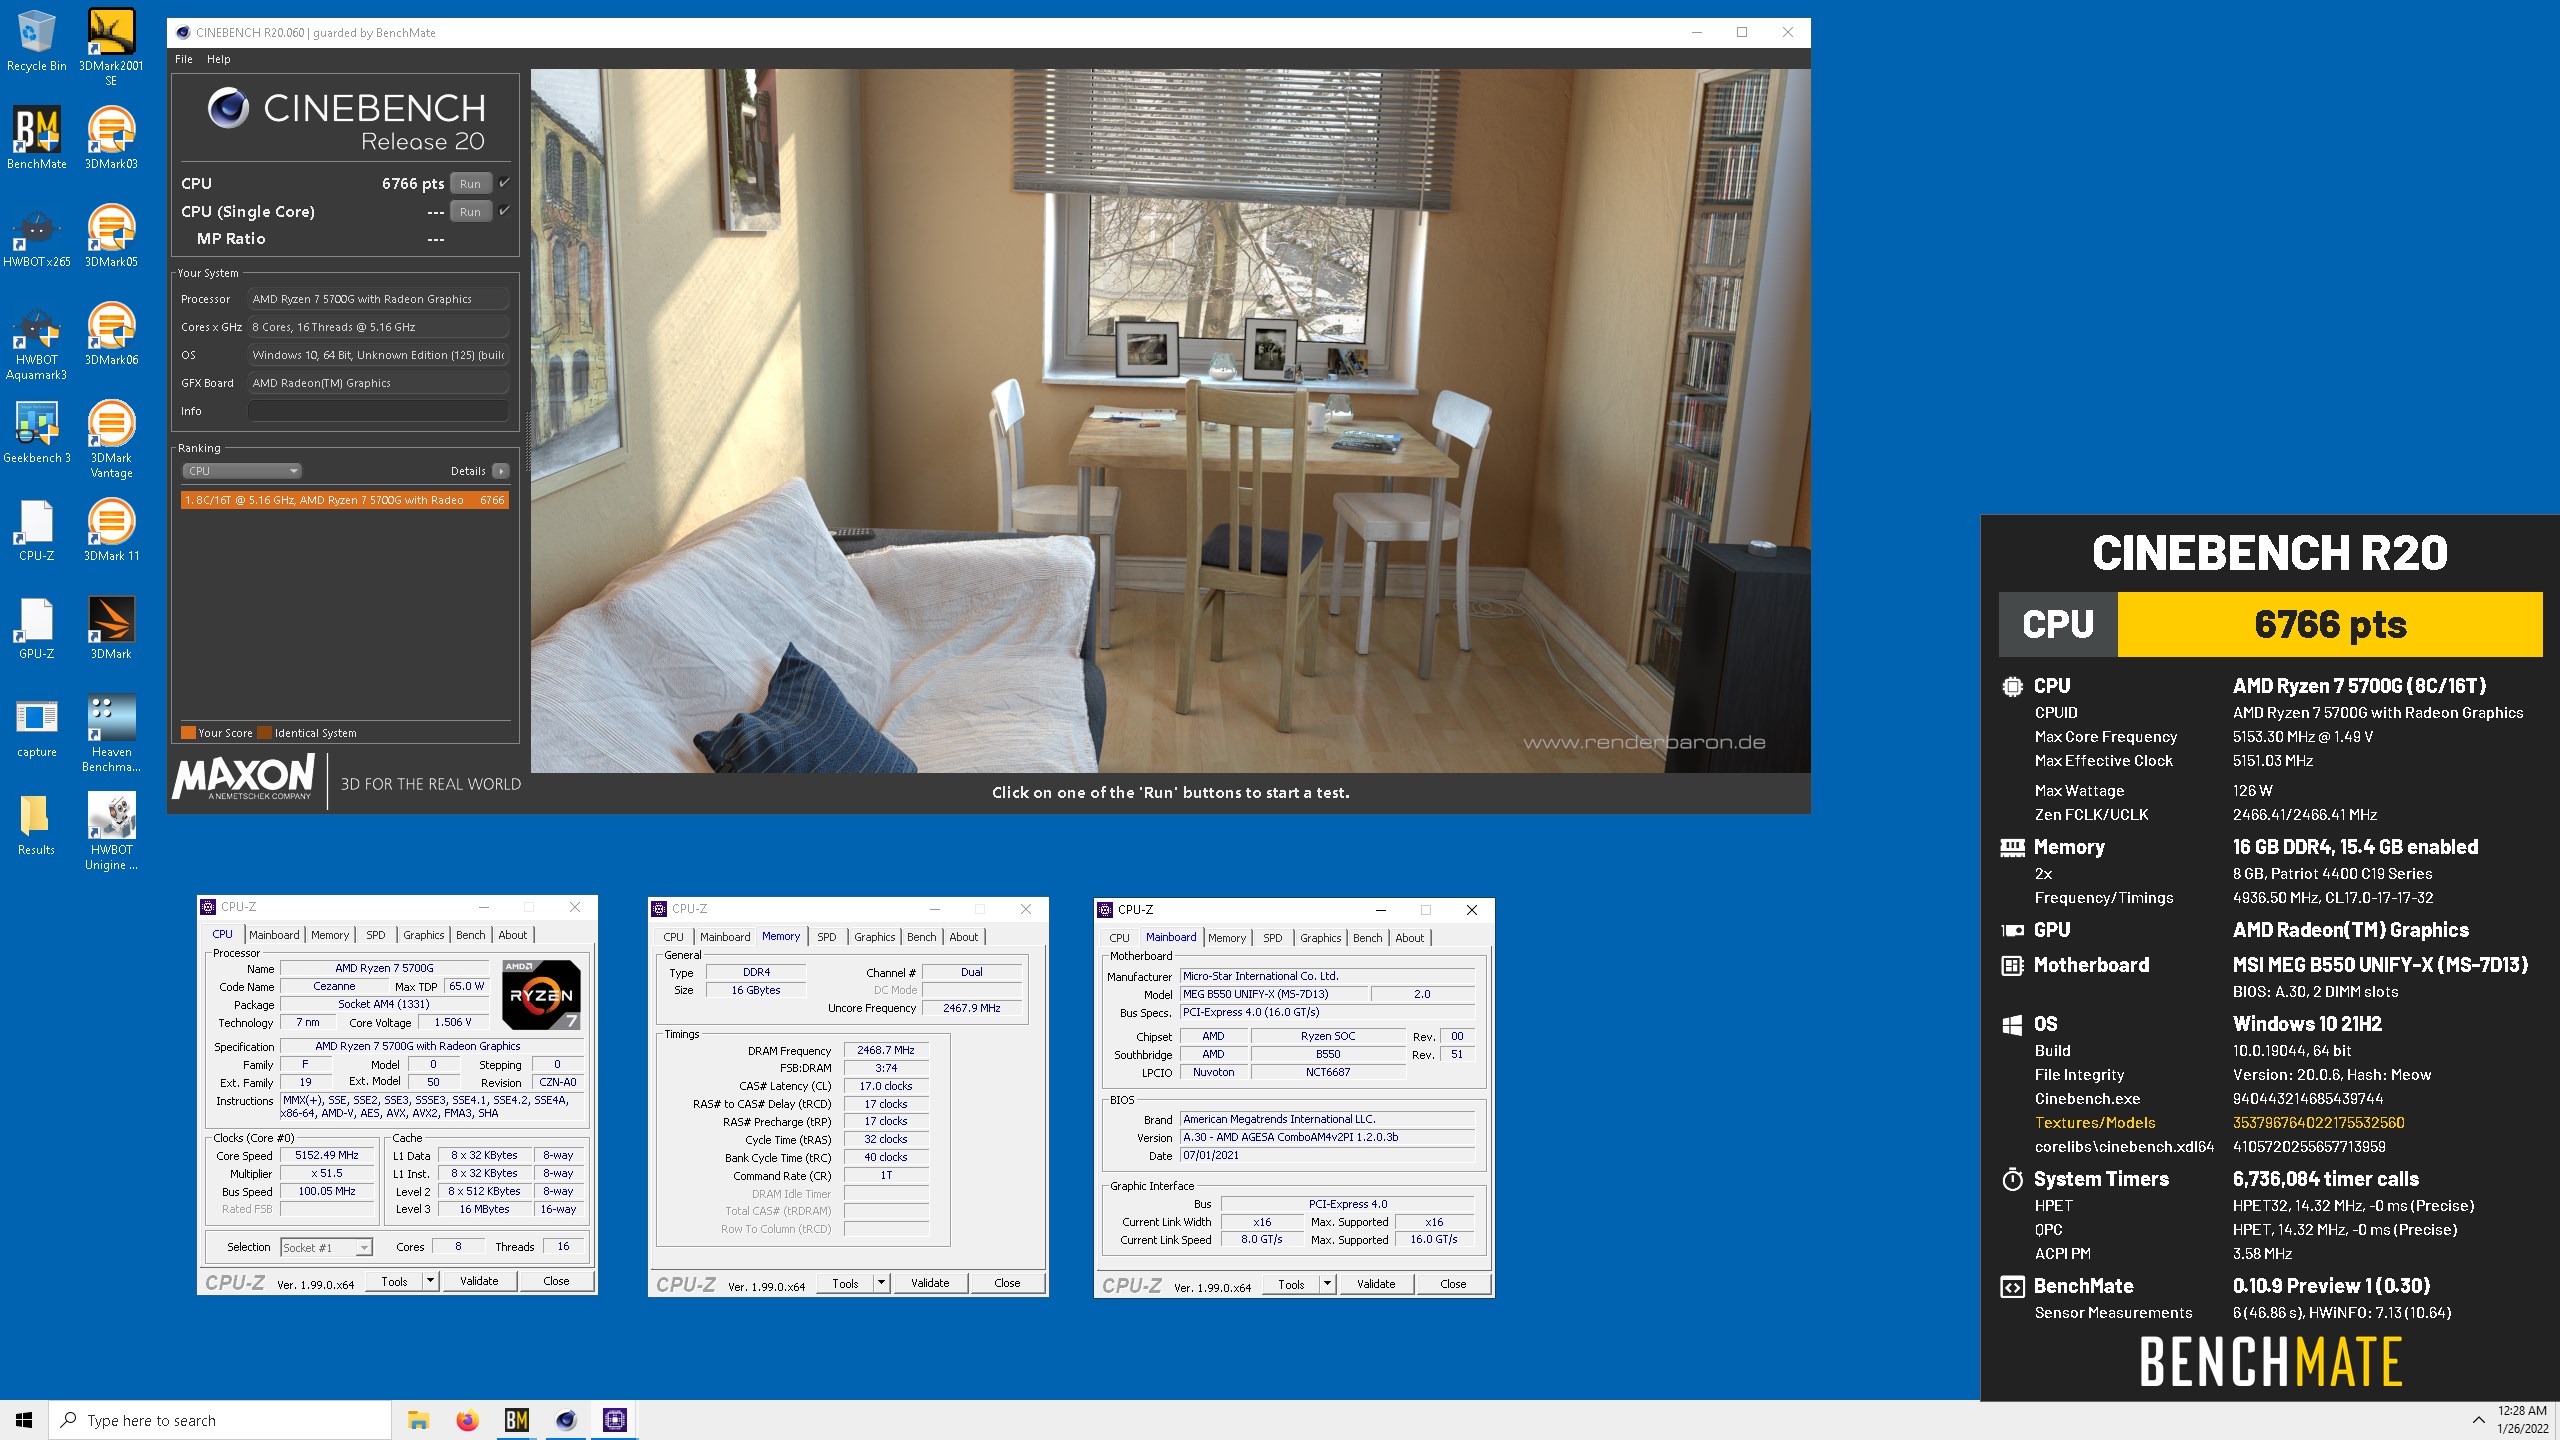Open the BenchMate desktop shortcut
Image resolution: width=2560 pixels, height=1440 pixels.
click(x=36, y=138)
